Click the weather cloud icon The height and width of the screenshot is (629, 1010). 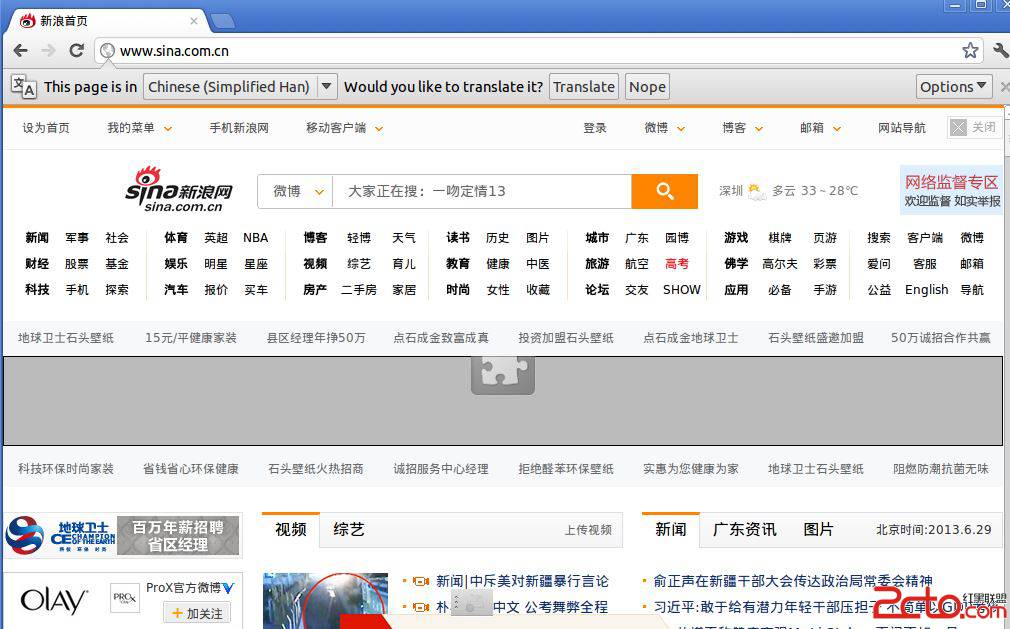757,191
